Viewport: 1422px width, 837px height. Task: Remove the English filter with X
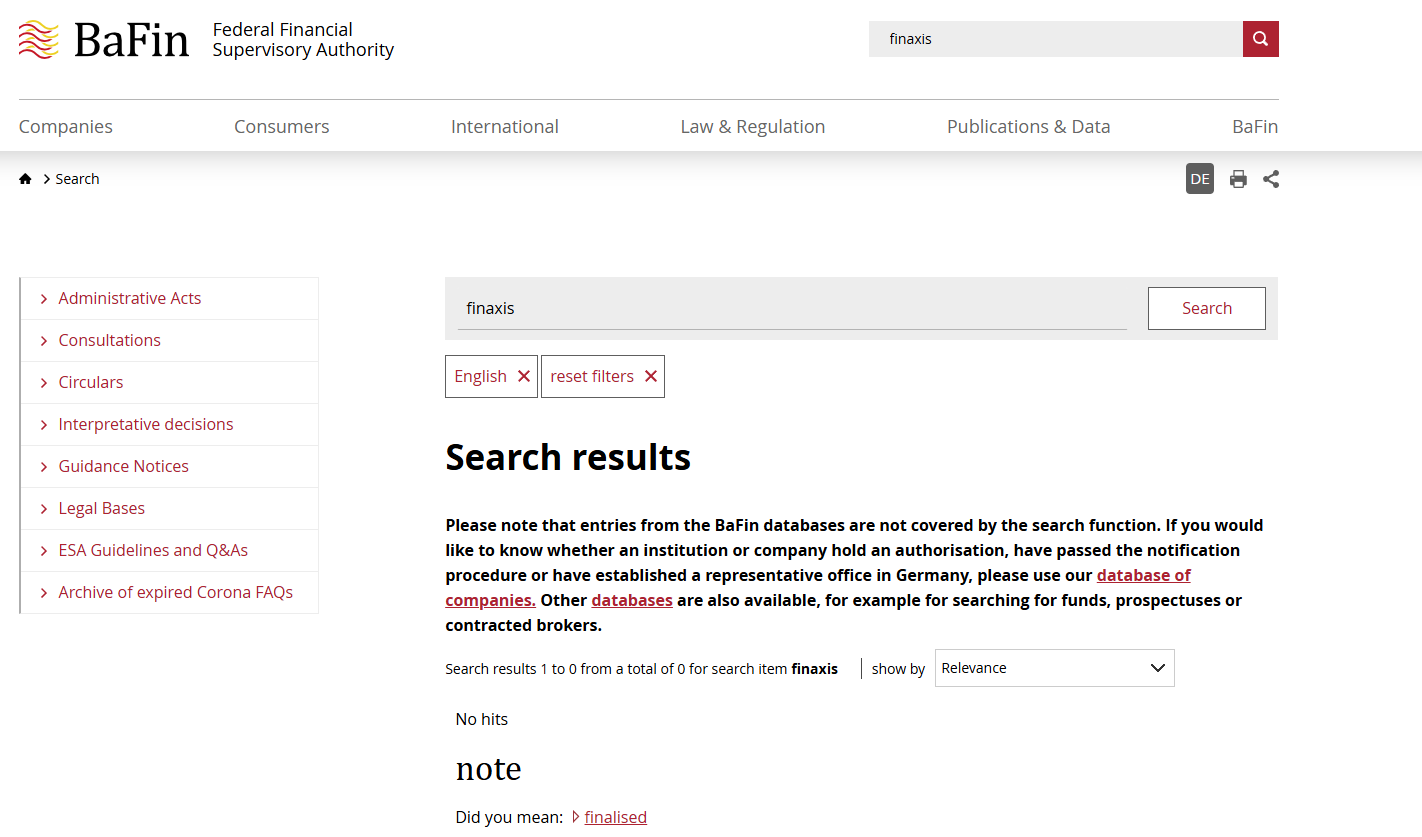(524, 376)
